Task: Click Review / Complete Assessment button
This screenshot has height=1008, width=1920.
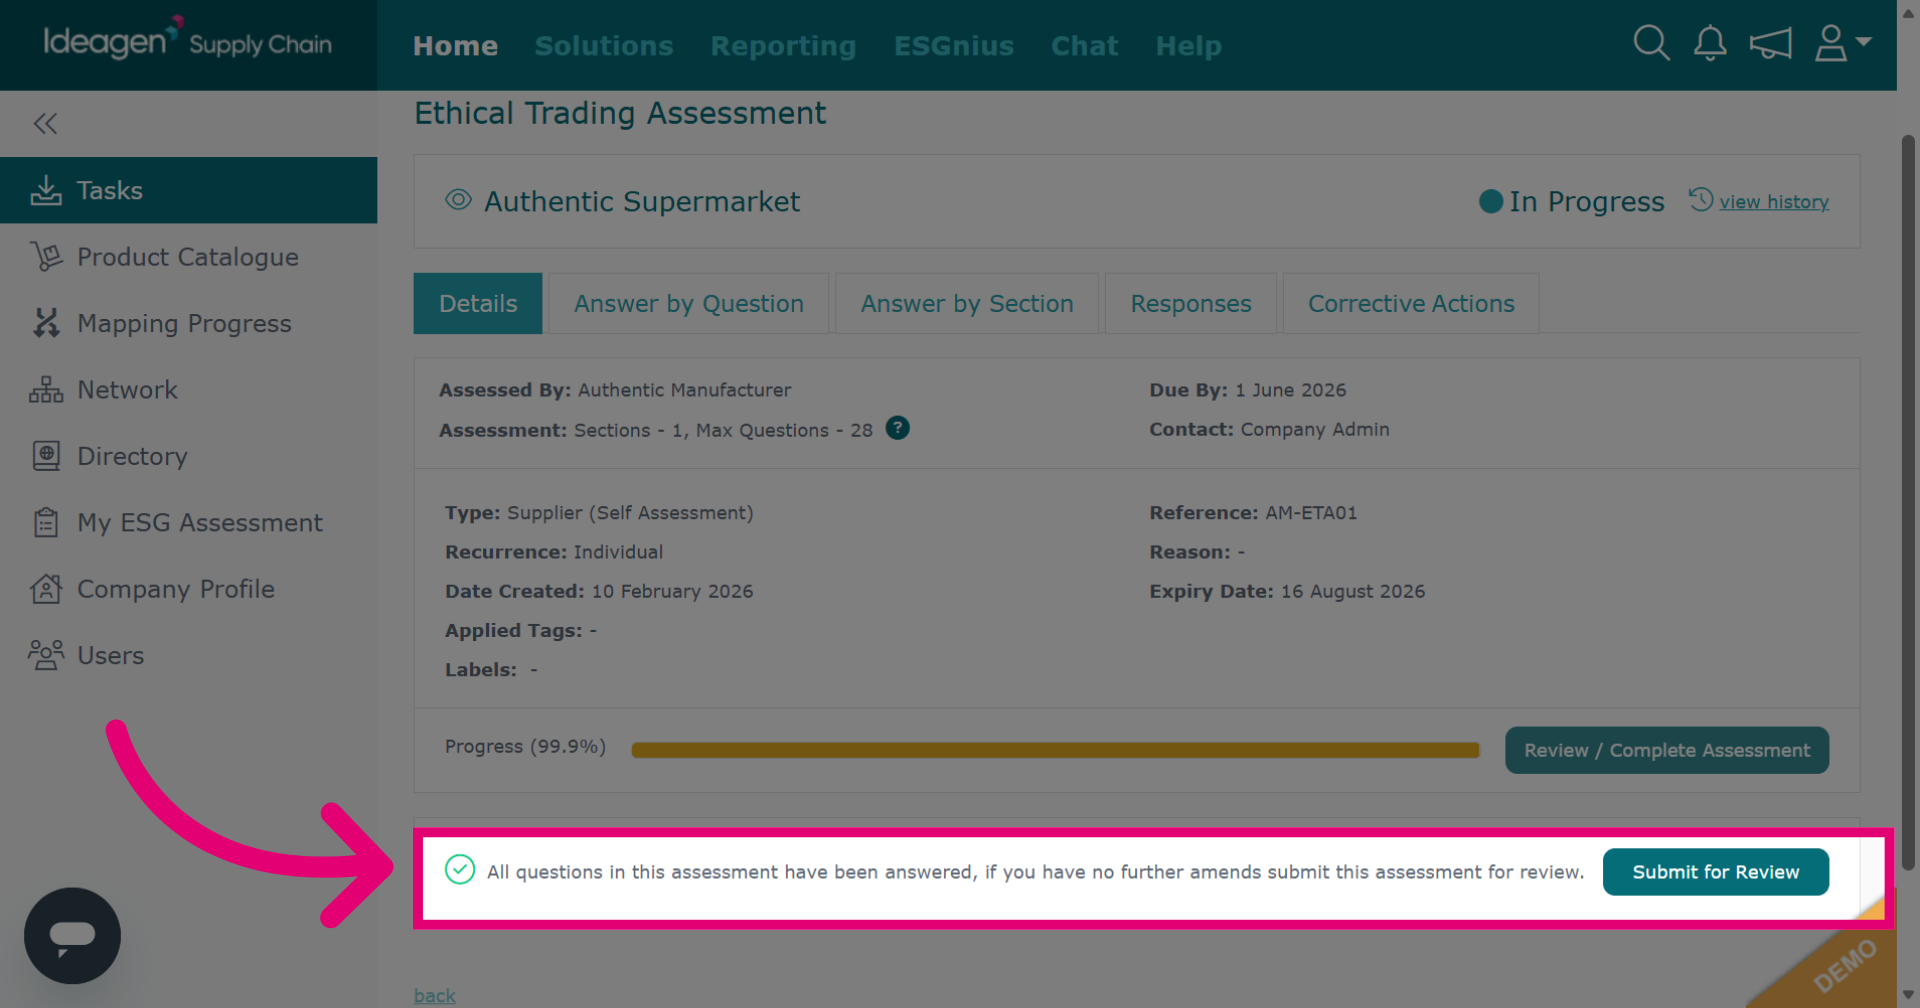Action: [1667, 750]
